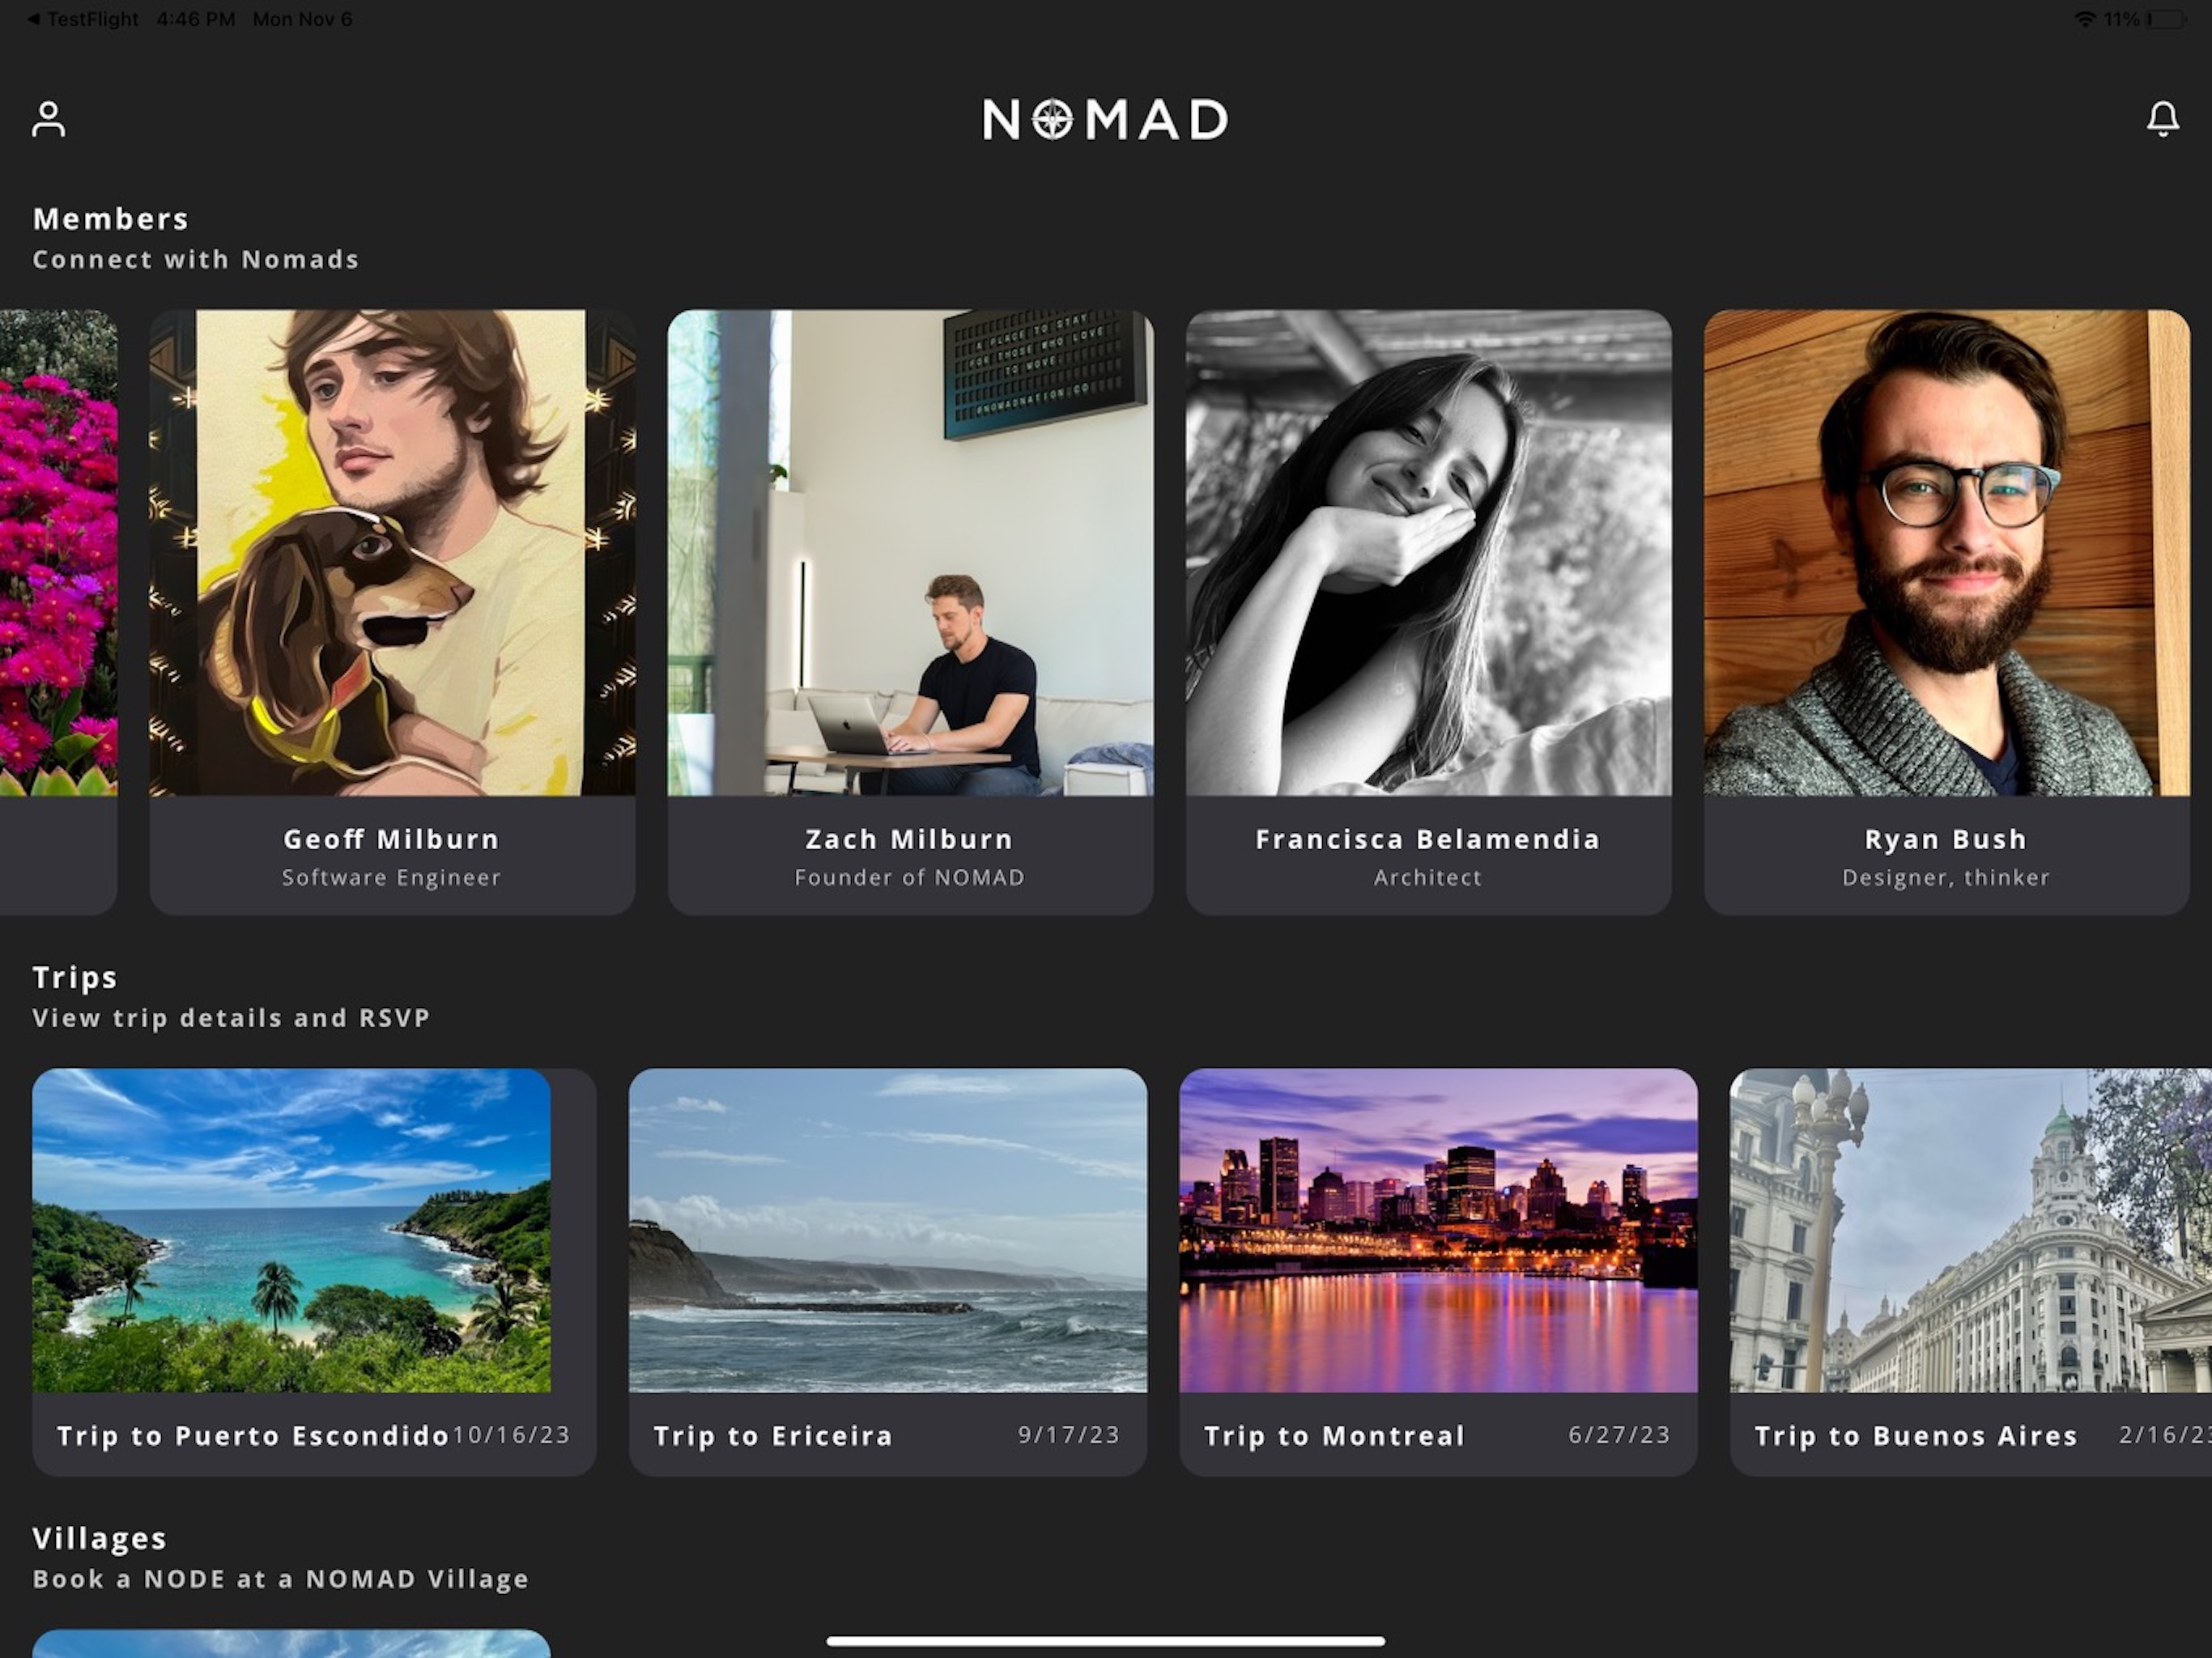Select 'Trip to Montreal' title
Image resolution: width=2212 pixels, height=1658 pixels.
(x=1334, y=1436)
